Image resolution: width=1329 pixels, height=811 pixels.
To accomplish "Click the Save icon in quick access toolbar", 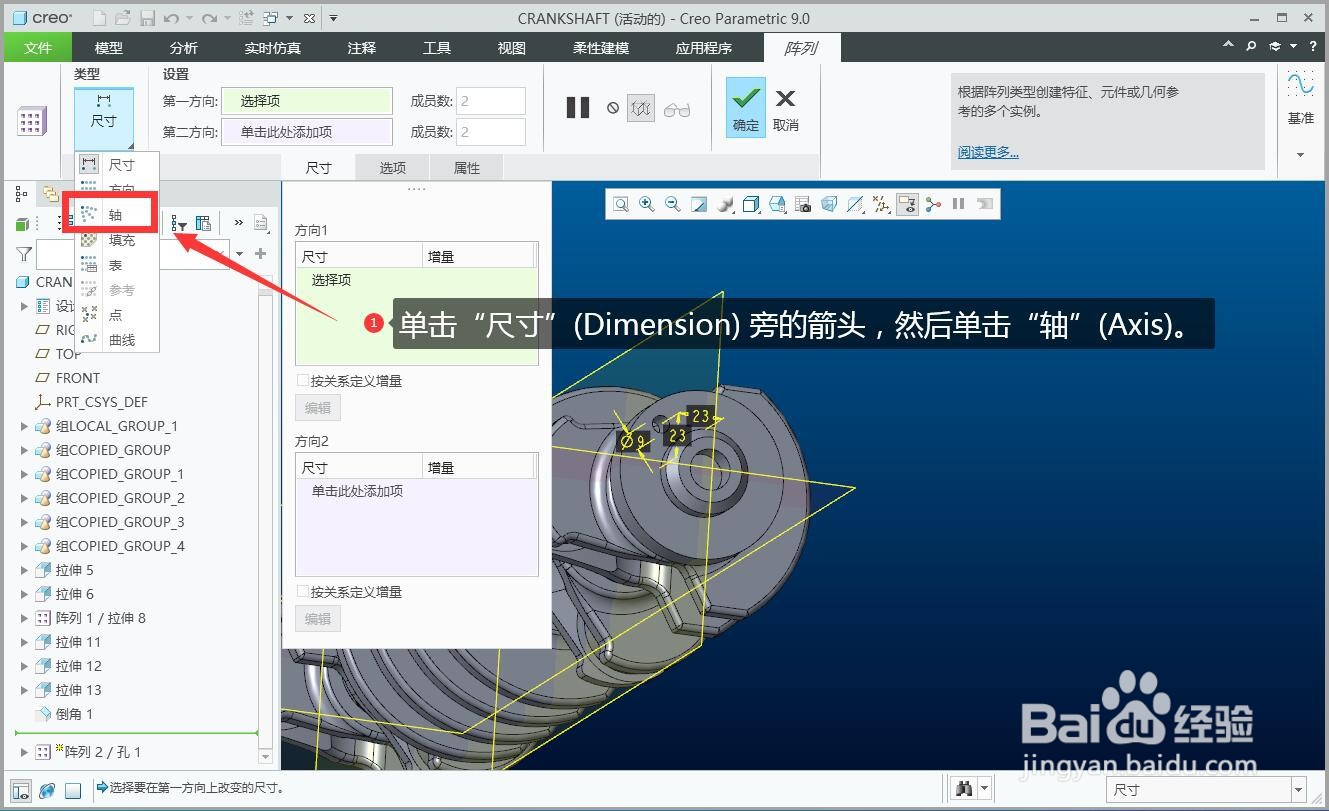I will pos(147,18).
